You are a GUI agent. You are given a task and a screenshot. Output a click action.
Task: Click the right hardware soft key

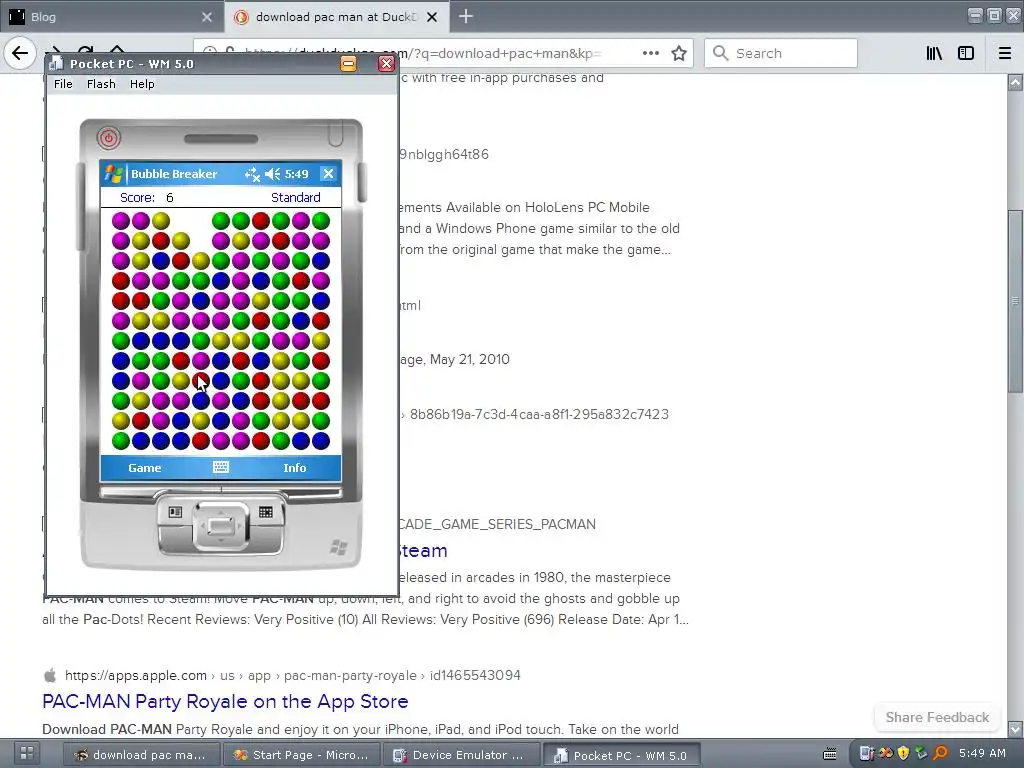tap(266, 512)
